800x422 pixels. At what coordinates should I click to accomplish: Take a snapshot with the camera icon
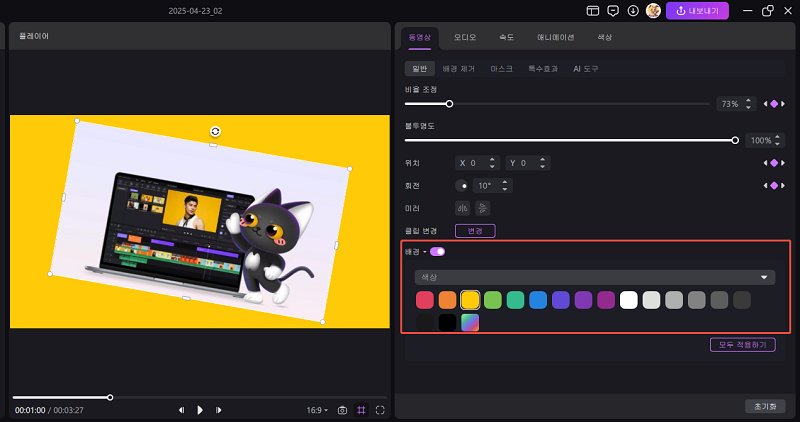342,410
